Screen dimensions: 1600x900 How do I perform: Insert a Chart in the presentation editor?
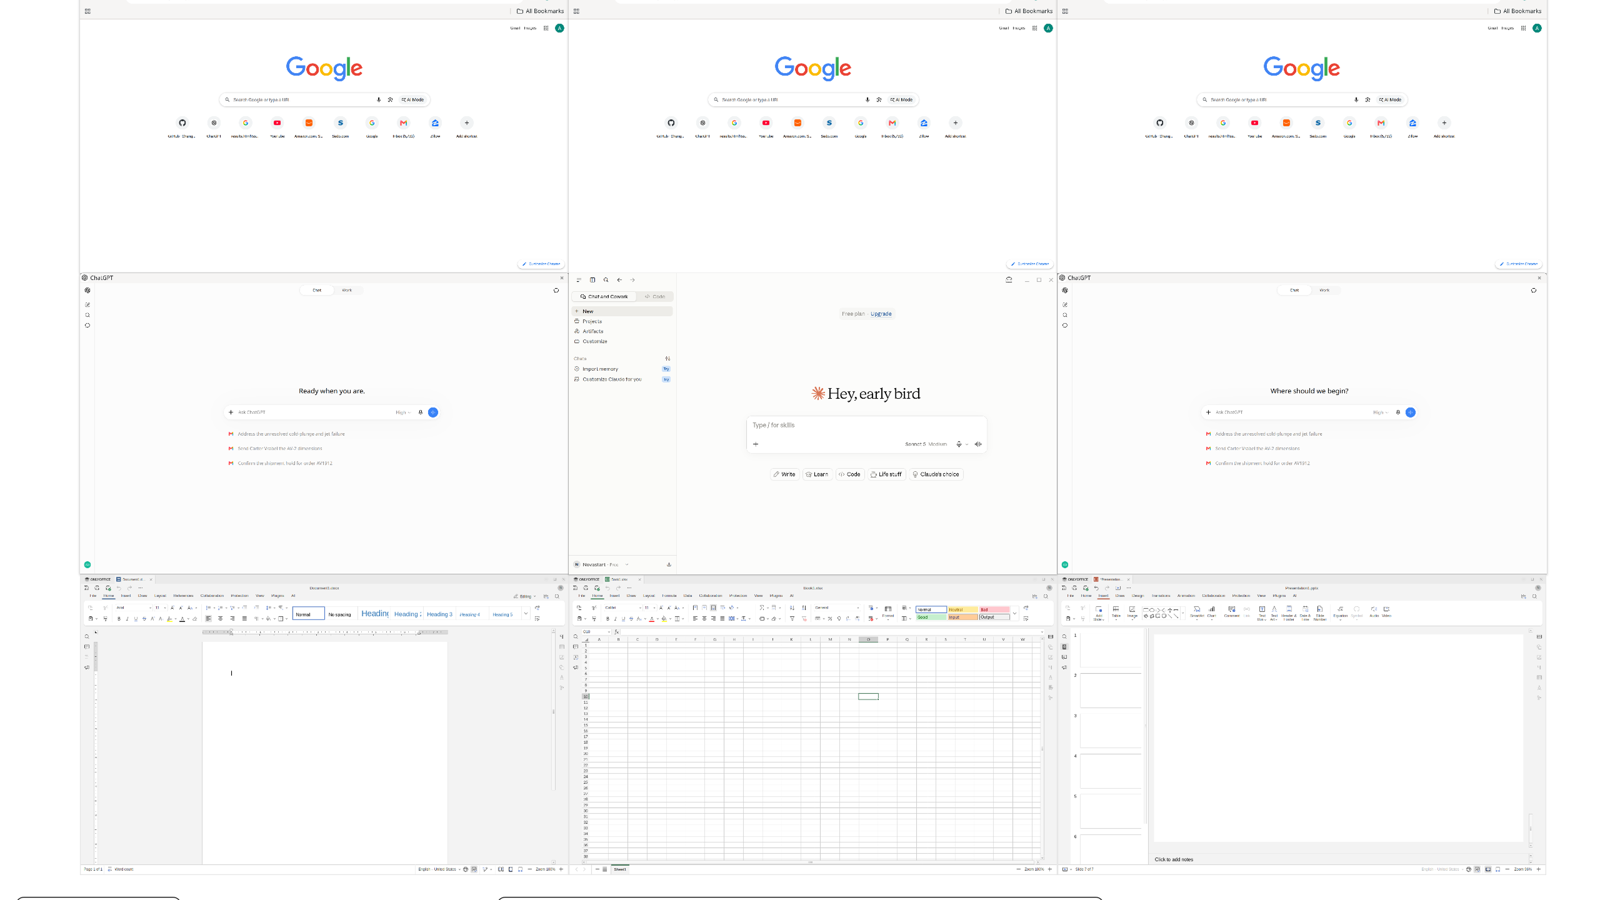tap(1211, 611)
